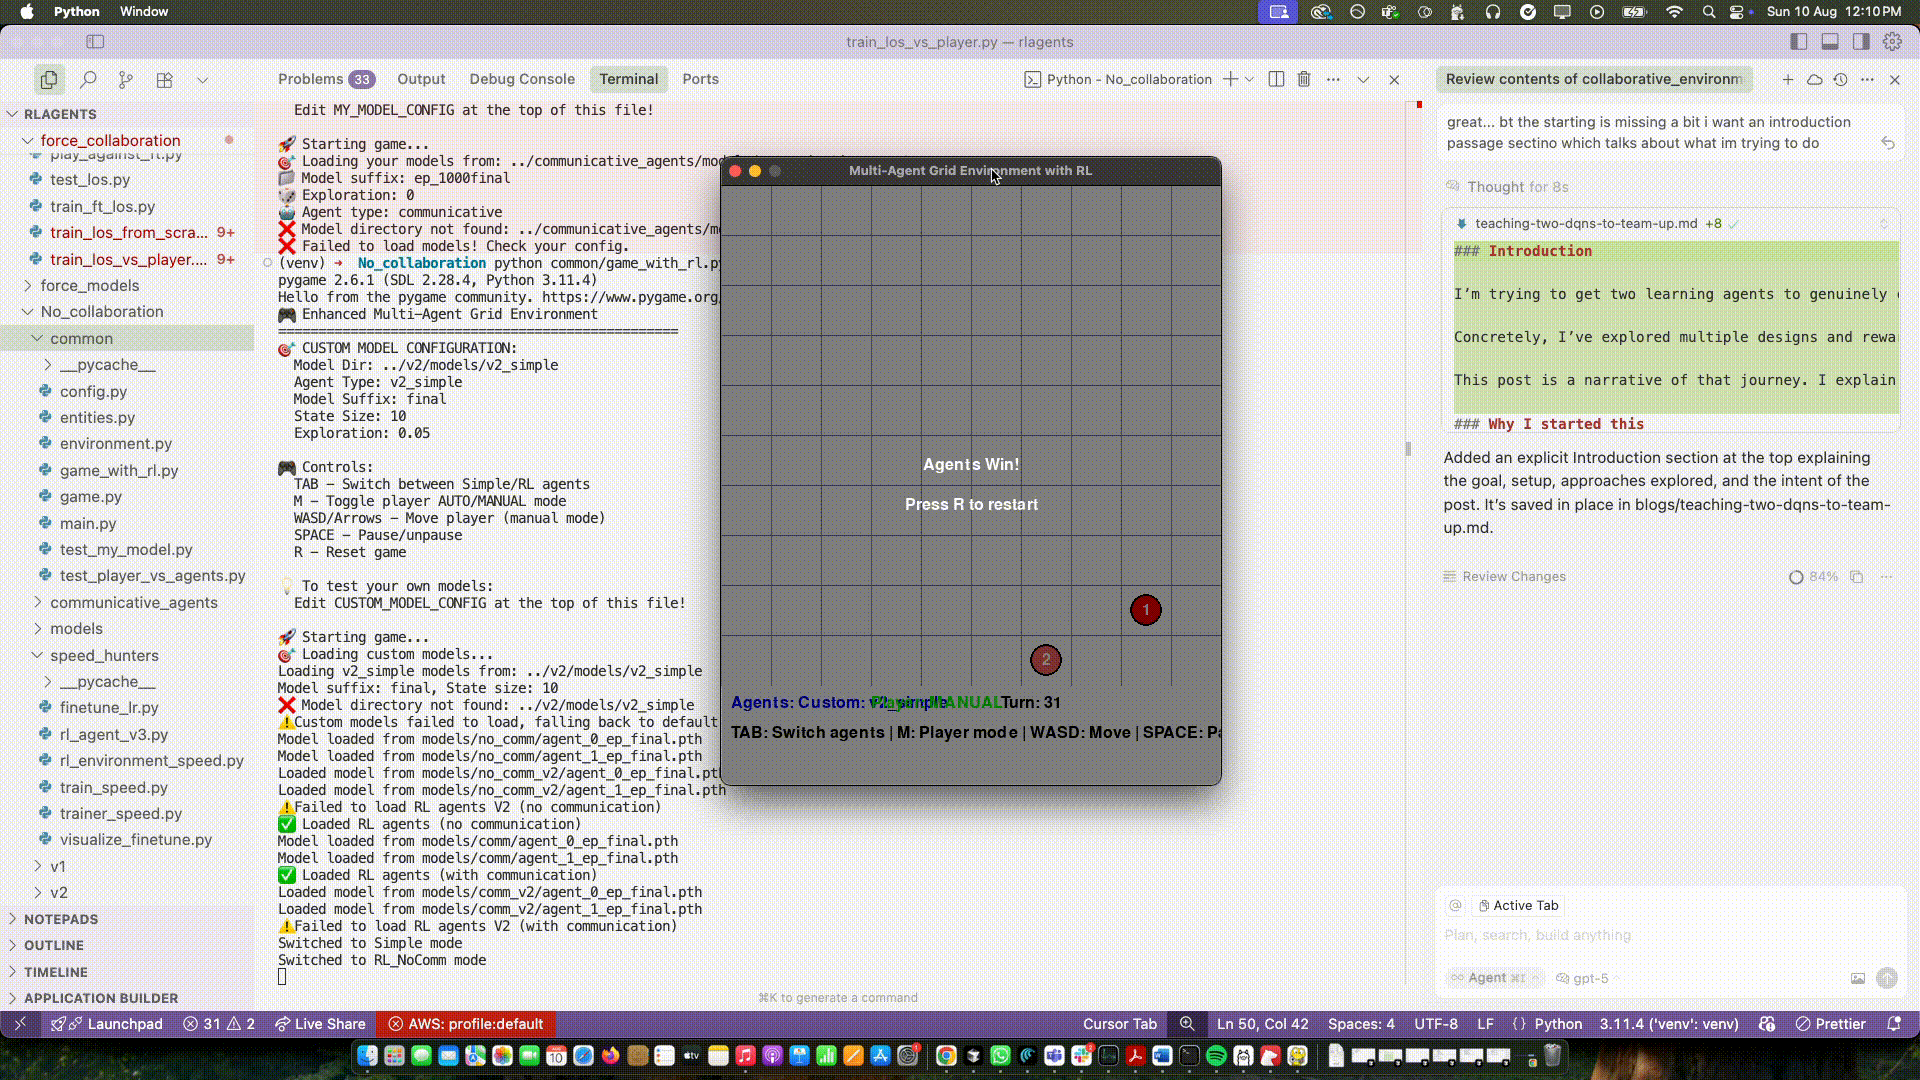Split the terminal panel
This screenshot has width=1920, height=1080.
tap(1276, 79)
